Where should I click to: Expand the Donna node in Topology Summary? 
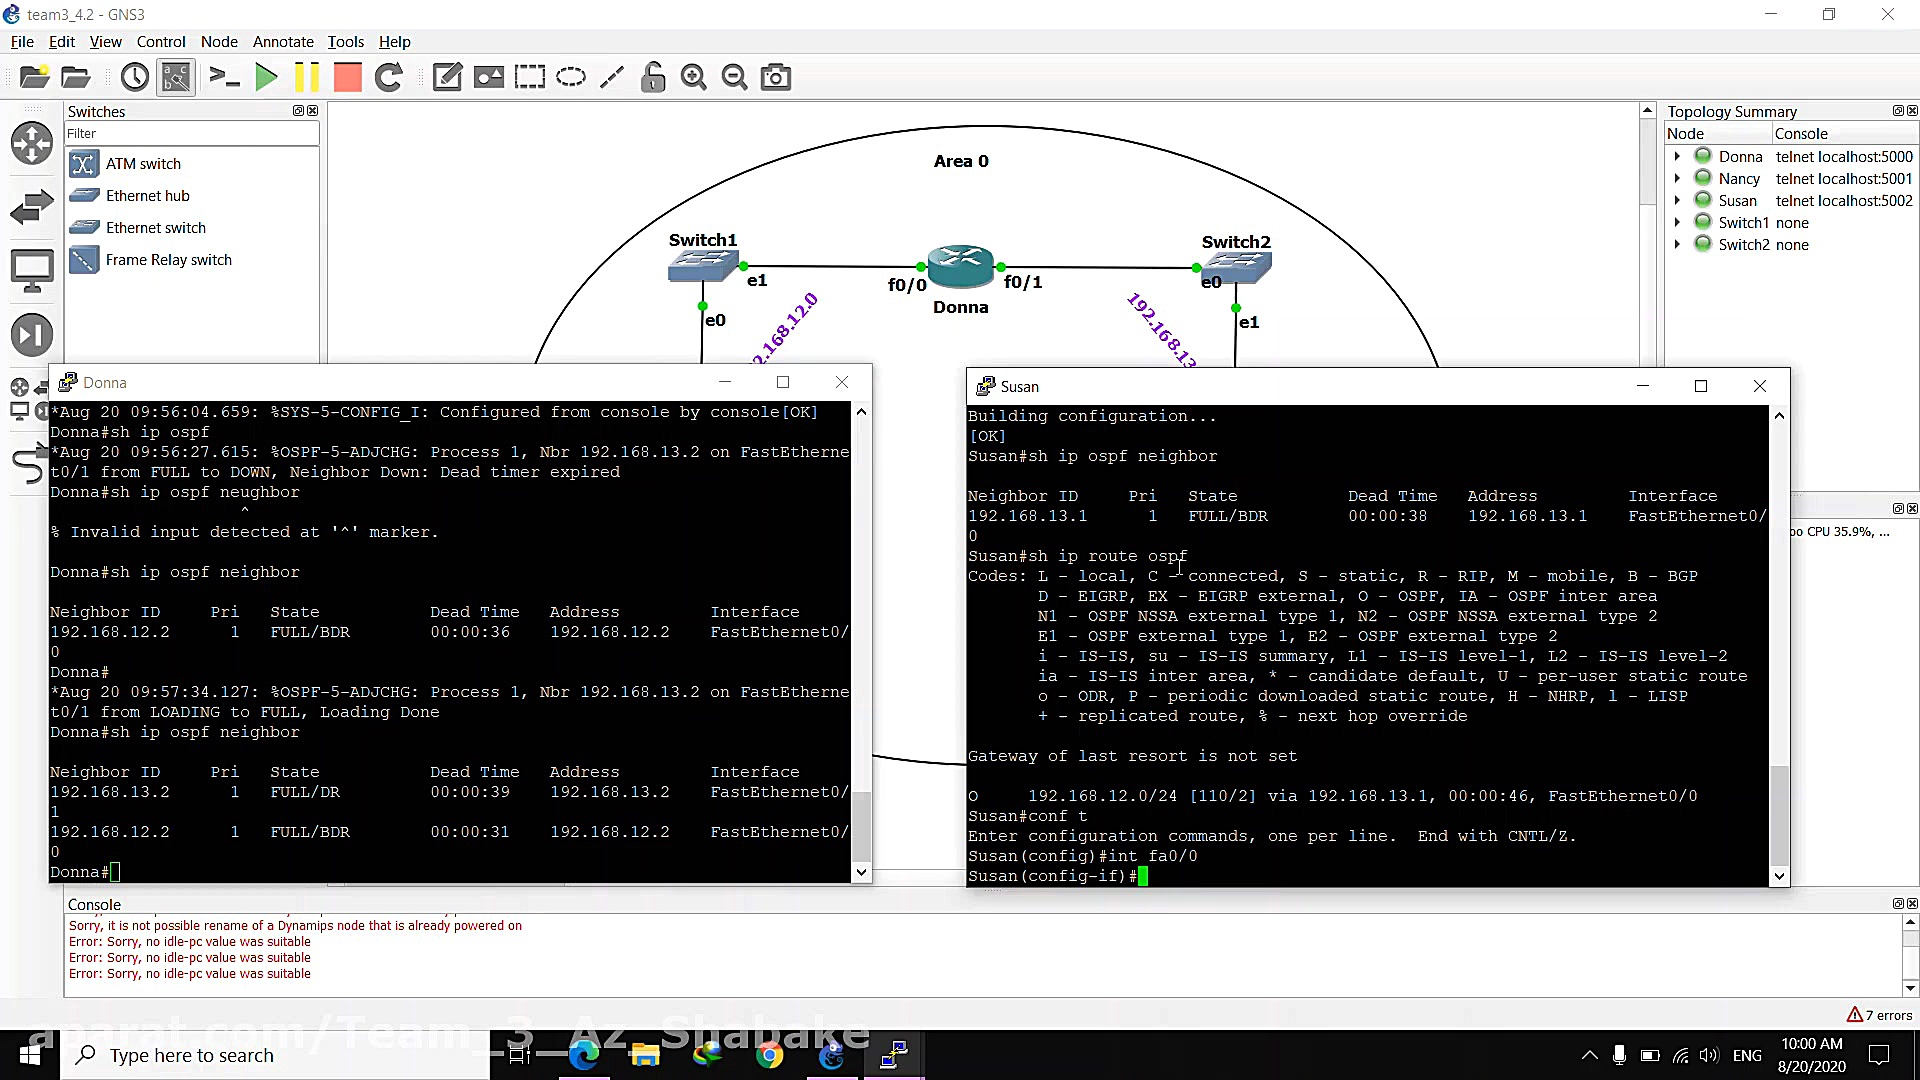click(x=1677, y=156)
